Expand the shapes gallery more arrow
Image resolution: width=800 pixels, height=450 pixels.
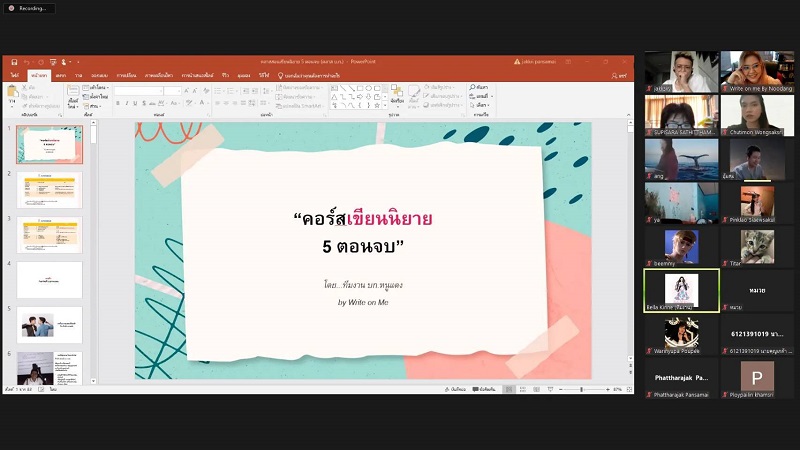tap(383, 103)
